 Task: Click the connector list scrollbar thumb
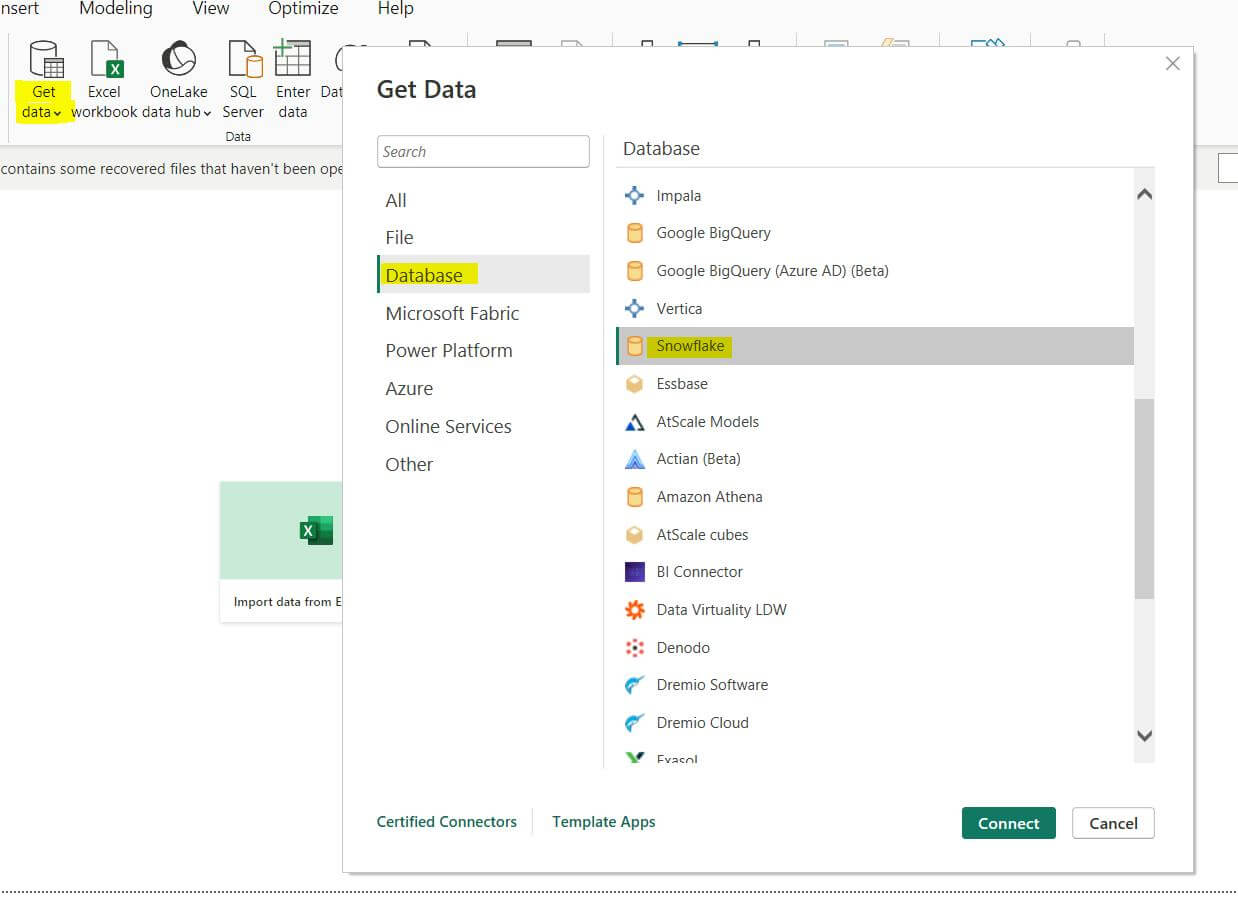[1145, 499]
